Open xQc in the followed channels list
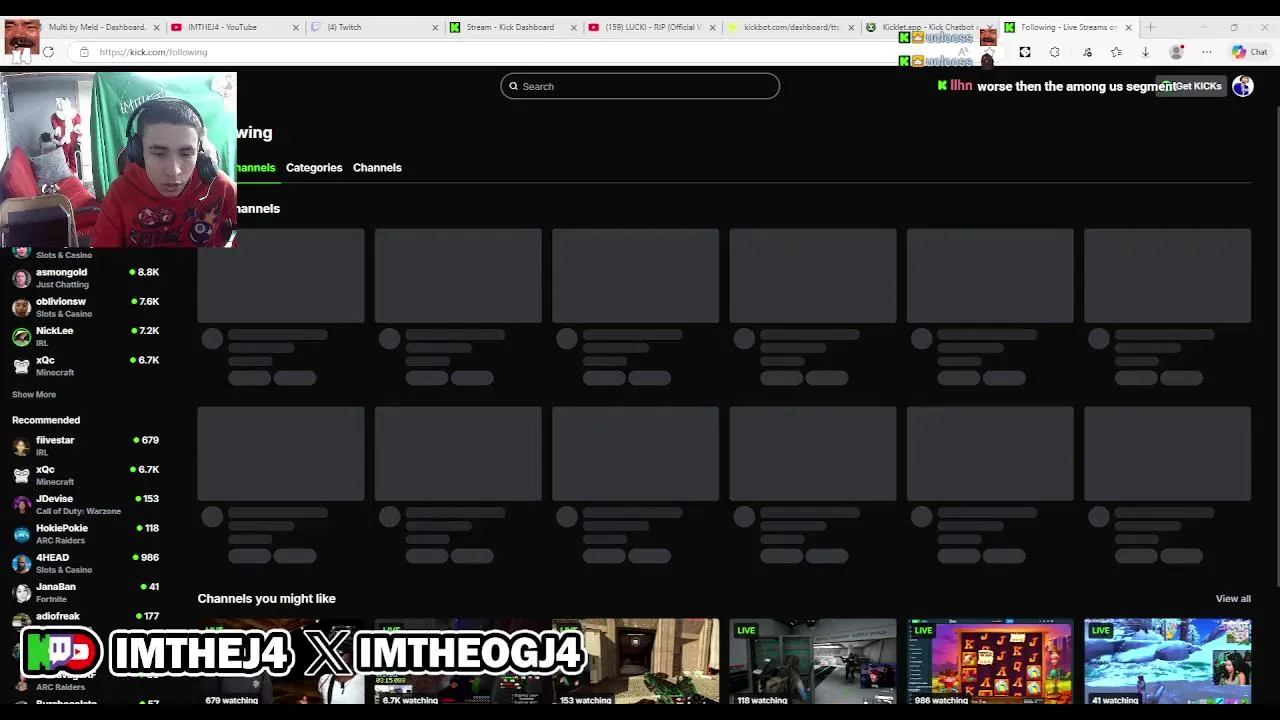The image size is (1280, 720). point(85,366)
